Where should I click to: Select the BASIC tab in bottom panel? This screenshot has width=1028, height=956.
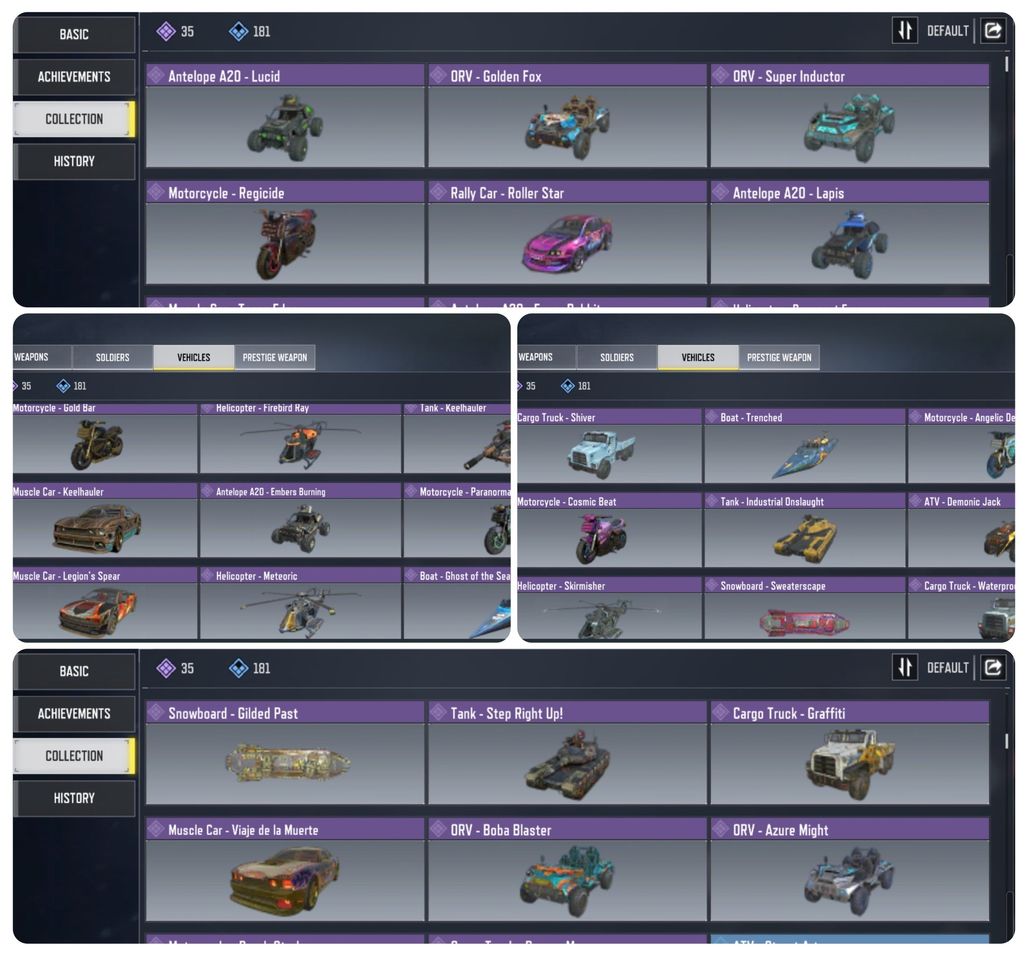[x=74, y=671]
